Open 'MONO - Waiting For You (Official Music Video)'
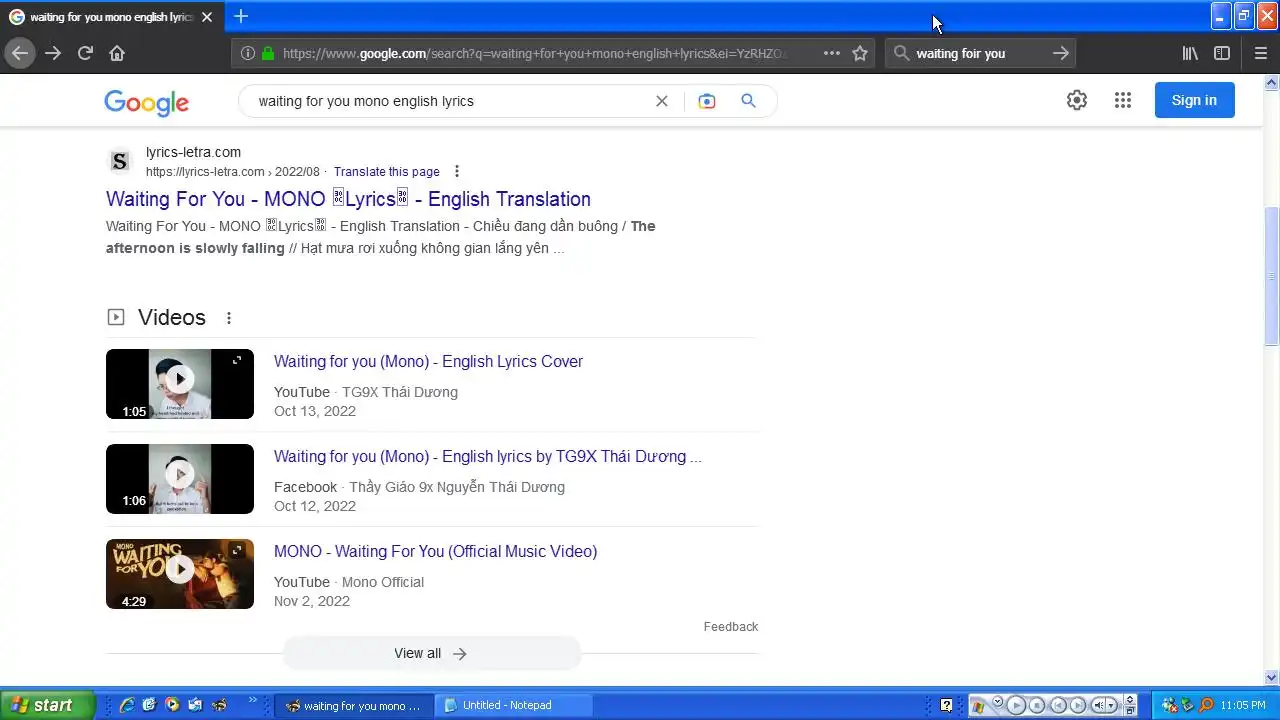Viewport: 1280px width, 720px height. click(x=435, y=552)
